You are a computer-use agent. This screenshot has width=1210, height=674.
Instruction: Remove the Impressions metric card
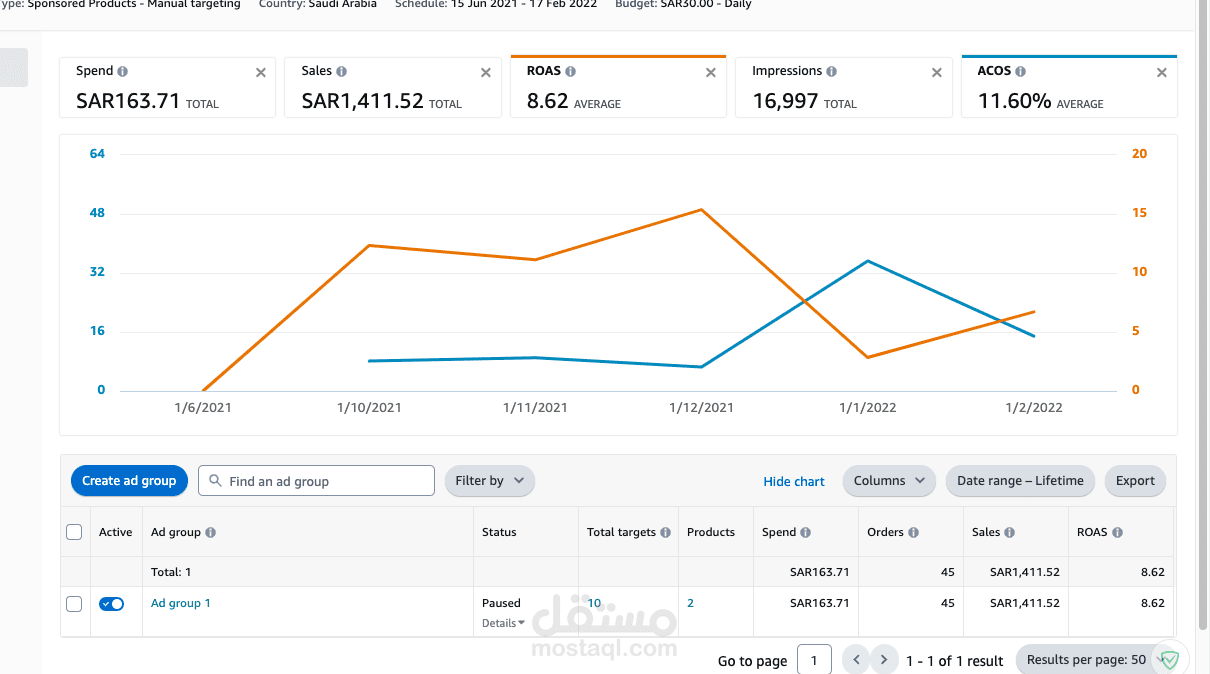tap(937, 73)
